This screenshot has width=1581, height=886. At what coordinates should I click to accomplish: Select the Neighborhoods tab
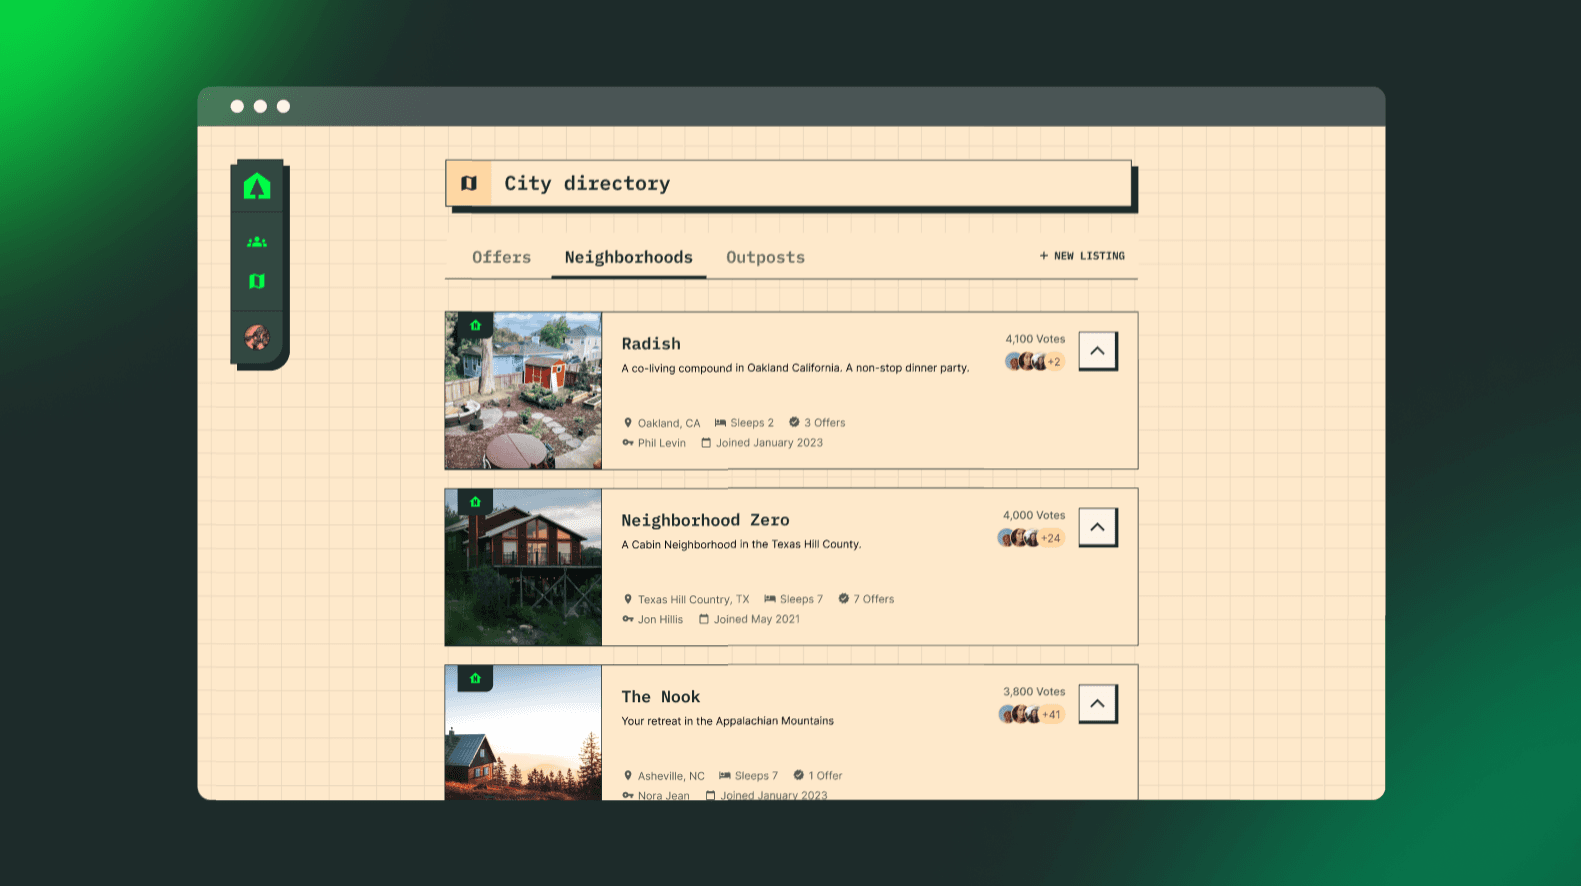point(629,257)
